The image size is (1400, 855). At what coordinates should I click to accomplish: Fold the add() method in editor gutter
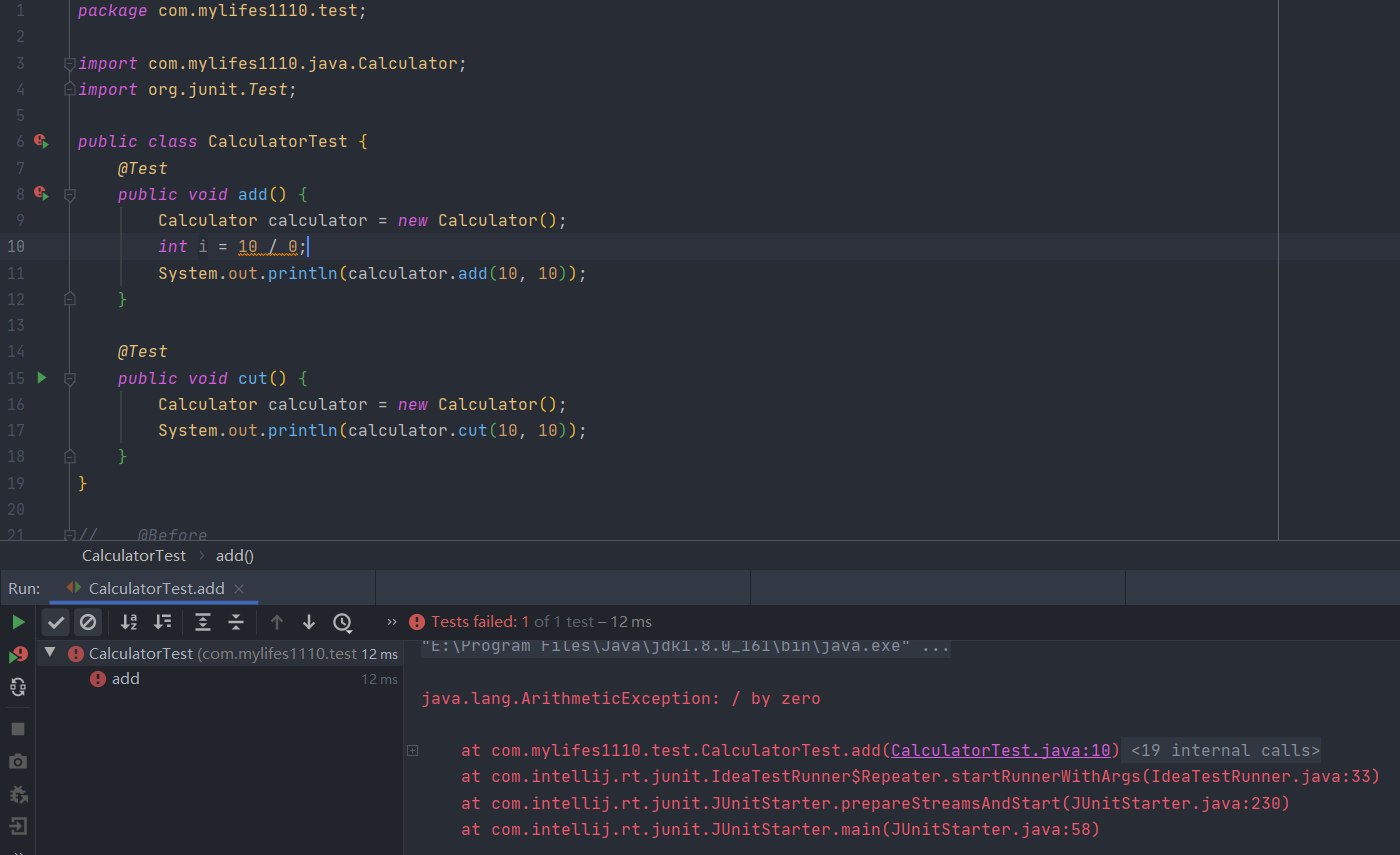click(x=69, y=195)
